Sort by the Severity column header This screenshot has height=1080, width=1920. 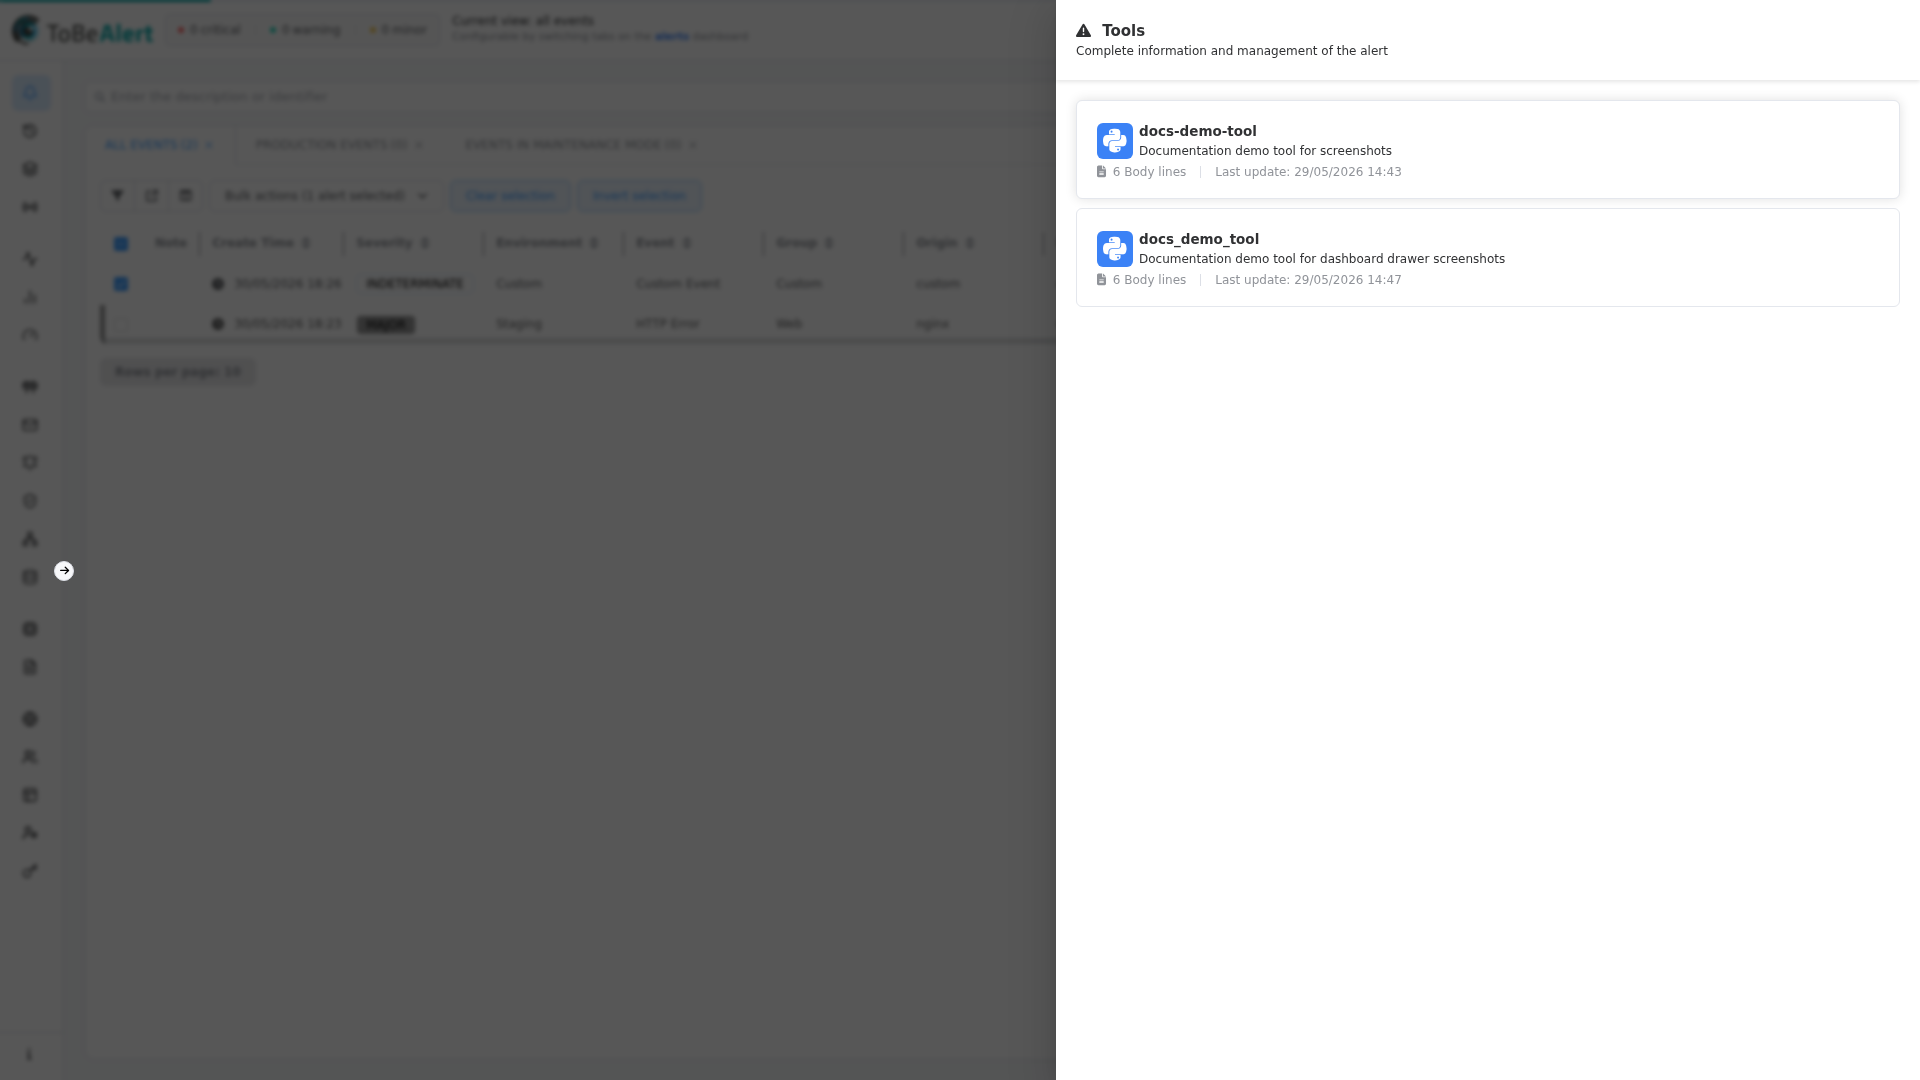pos(392,243)
